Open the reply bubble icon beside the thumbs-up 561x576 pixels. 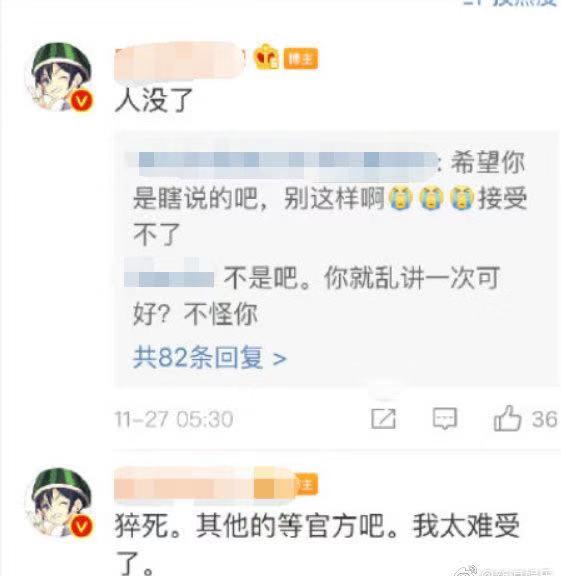coord(445,418)
